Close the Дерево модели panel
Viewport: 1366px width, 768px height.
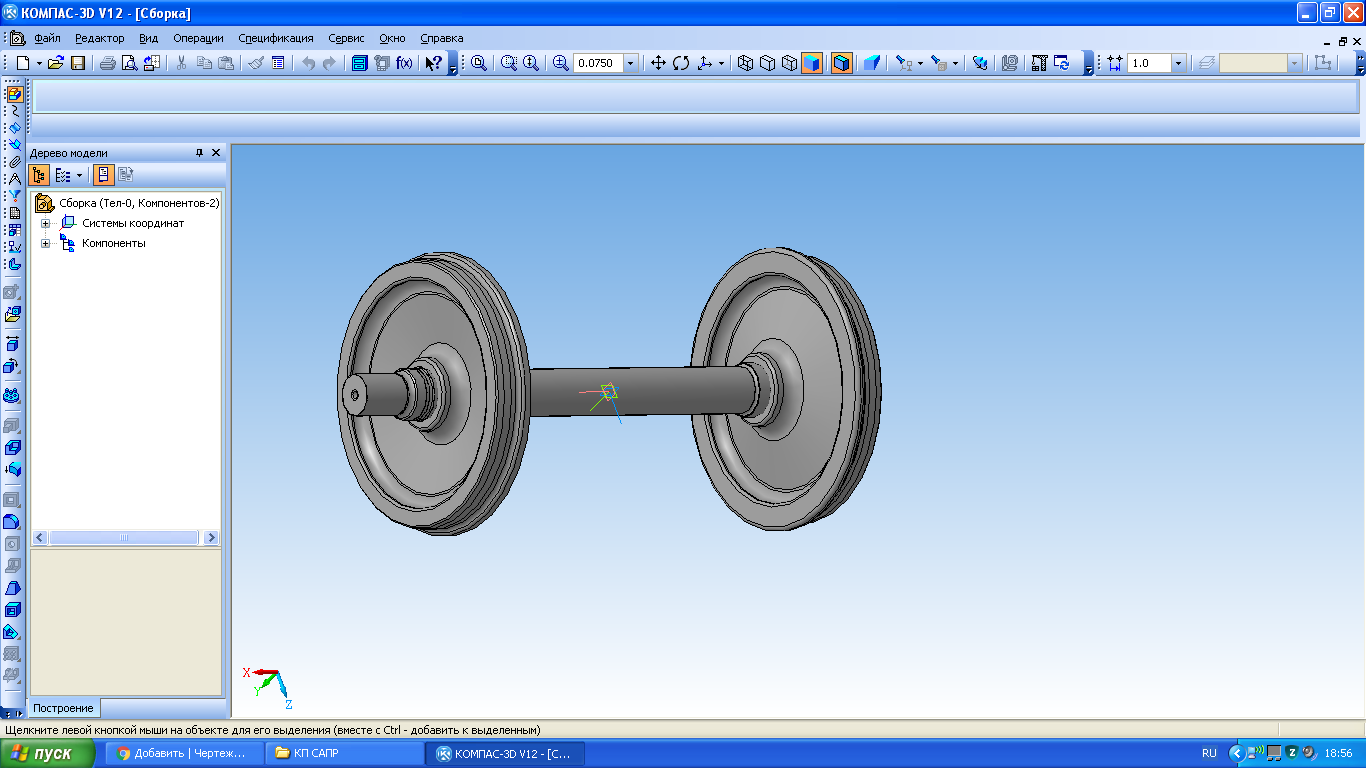216,153
